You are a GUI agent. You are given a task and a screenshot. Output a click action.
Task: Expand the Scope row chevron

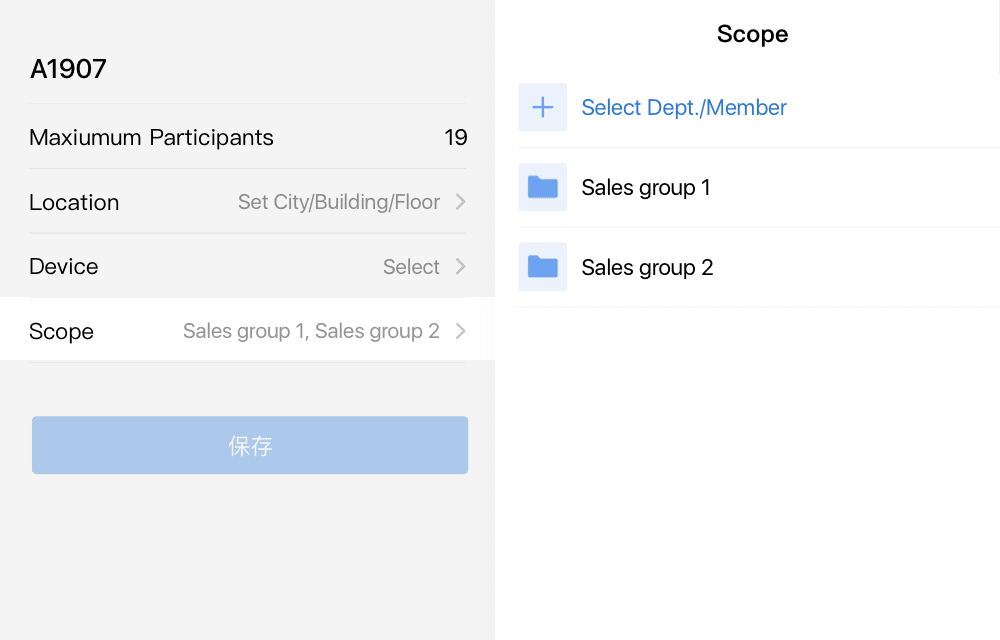click(460, 331)
